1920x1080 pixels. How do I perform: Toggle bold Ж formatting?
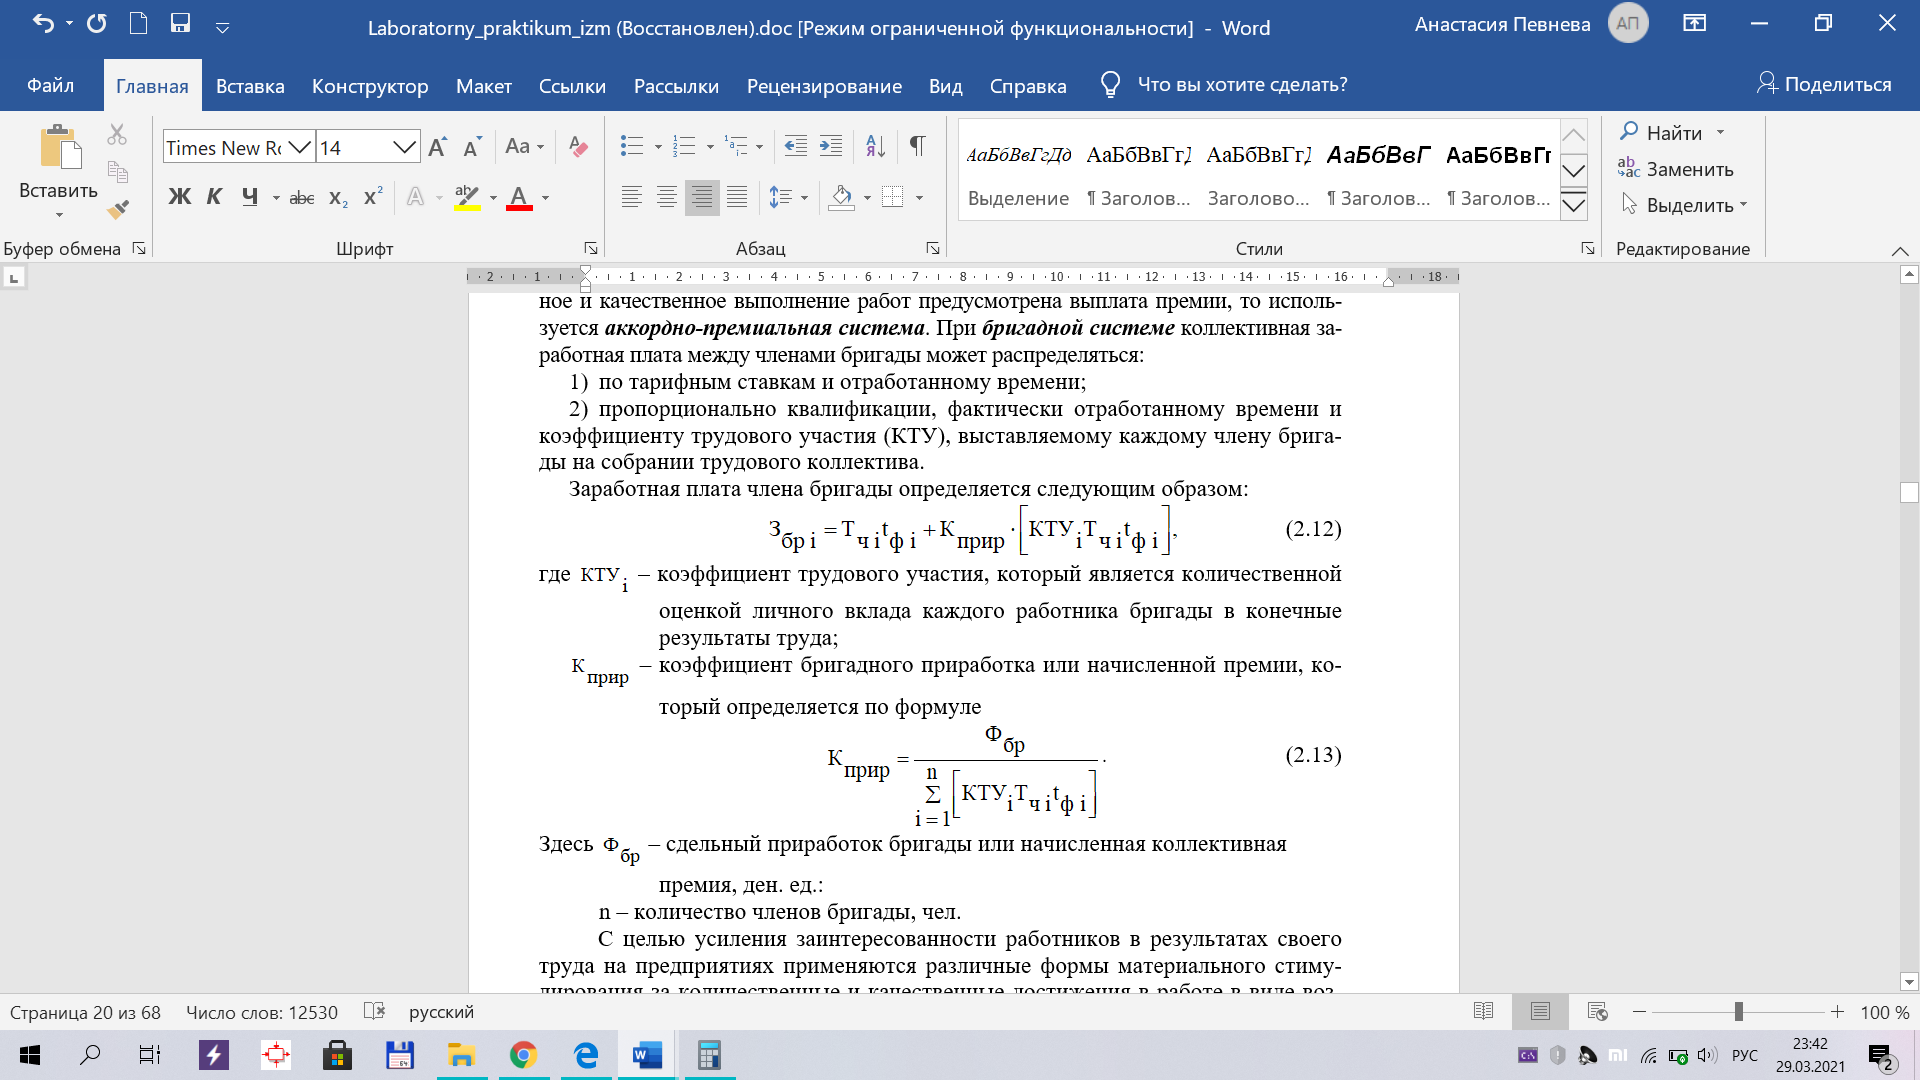[179, 197]
